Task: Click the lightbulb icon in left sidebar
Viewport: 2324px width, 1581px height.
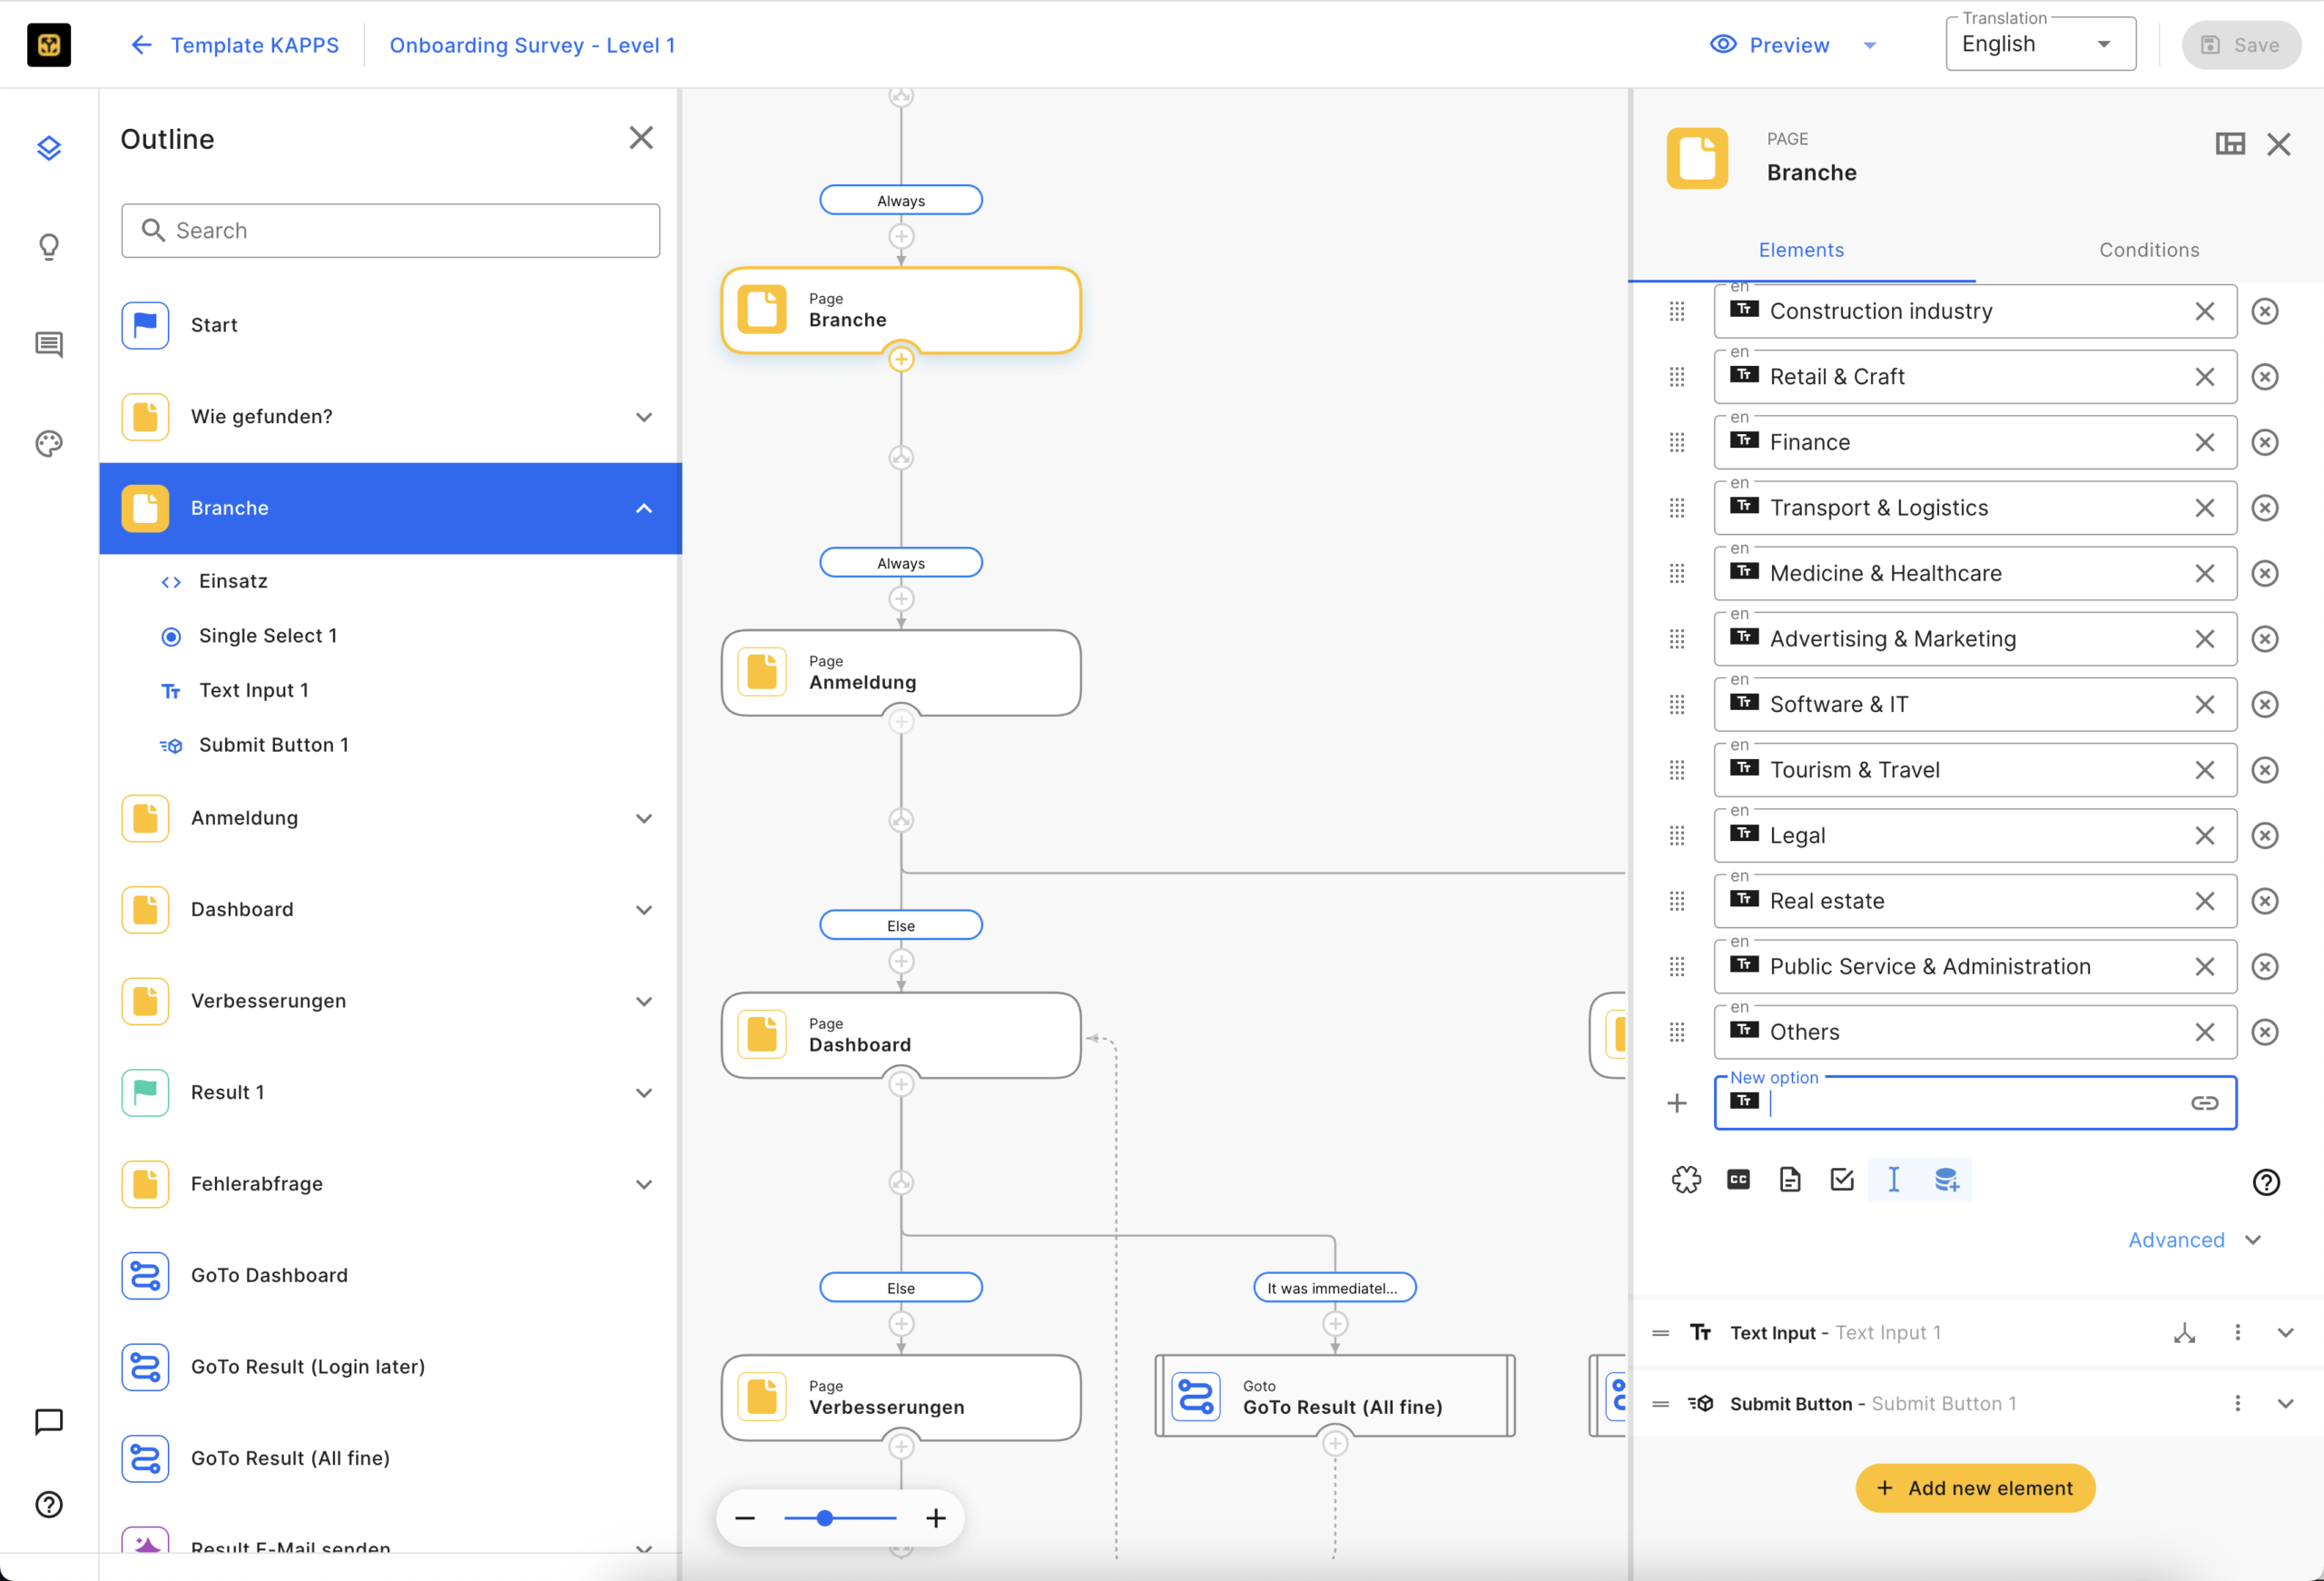Action: tap(48, 246)
